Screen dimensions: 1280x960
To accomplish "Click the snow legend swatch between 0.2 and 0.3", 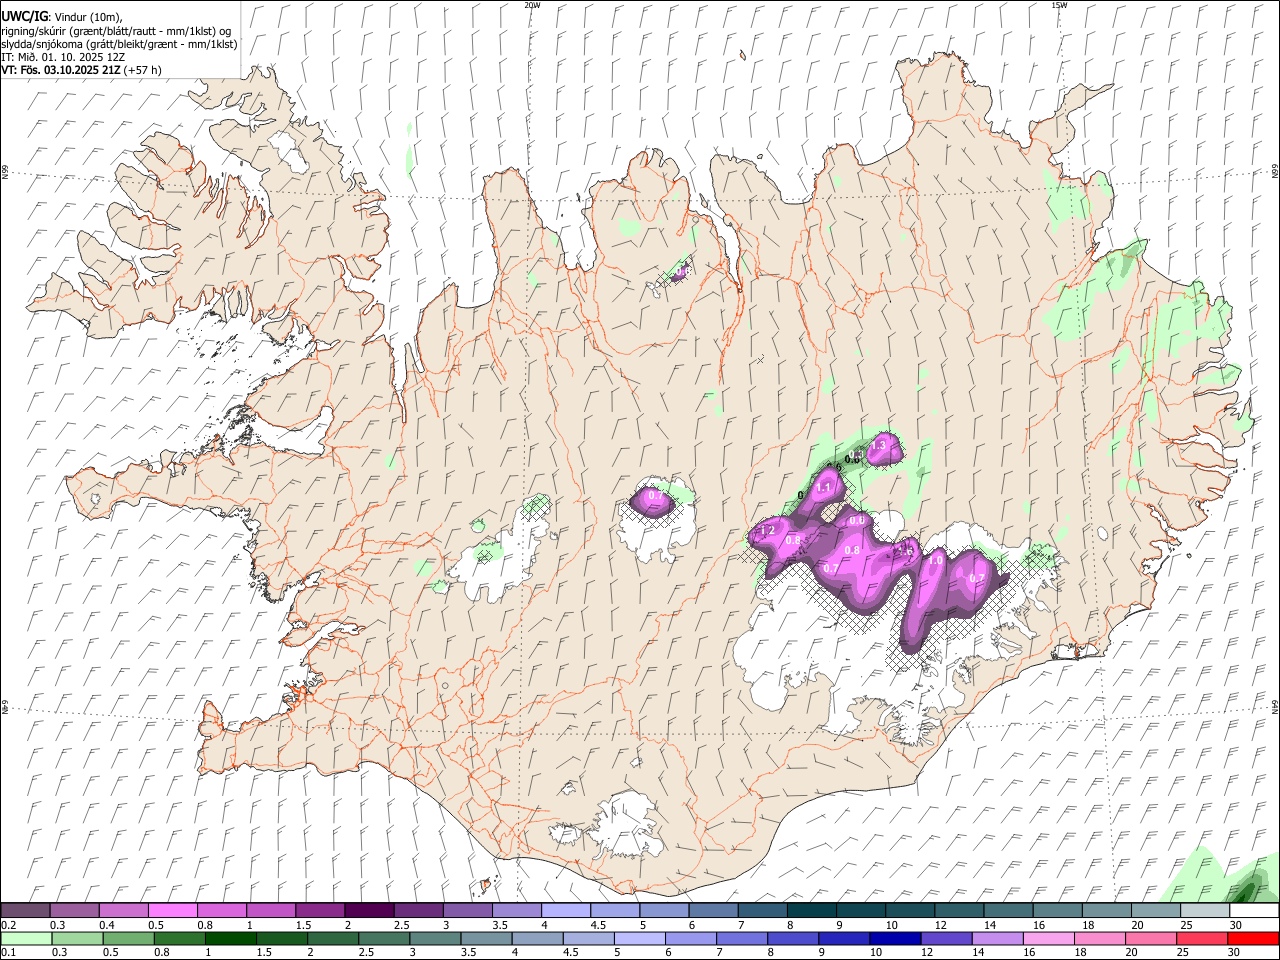I will pyautogui.click(x=25, y=910).
